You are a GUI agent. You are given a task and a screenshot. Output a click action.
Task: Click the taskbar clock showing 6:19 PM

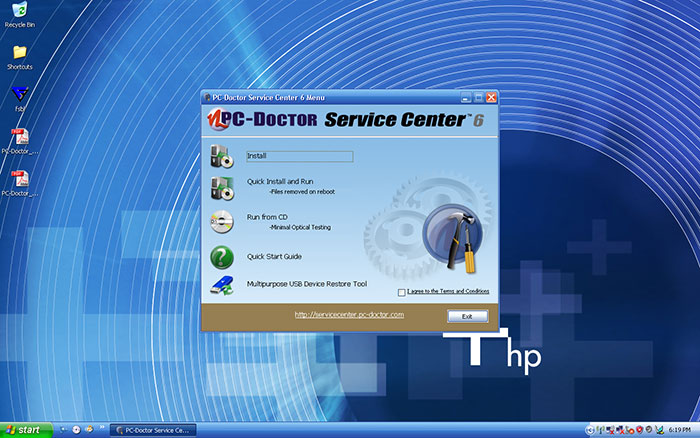pos(679,430)
